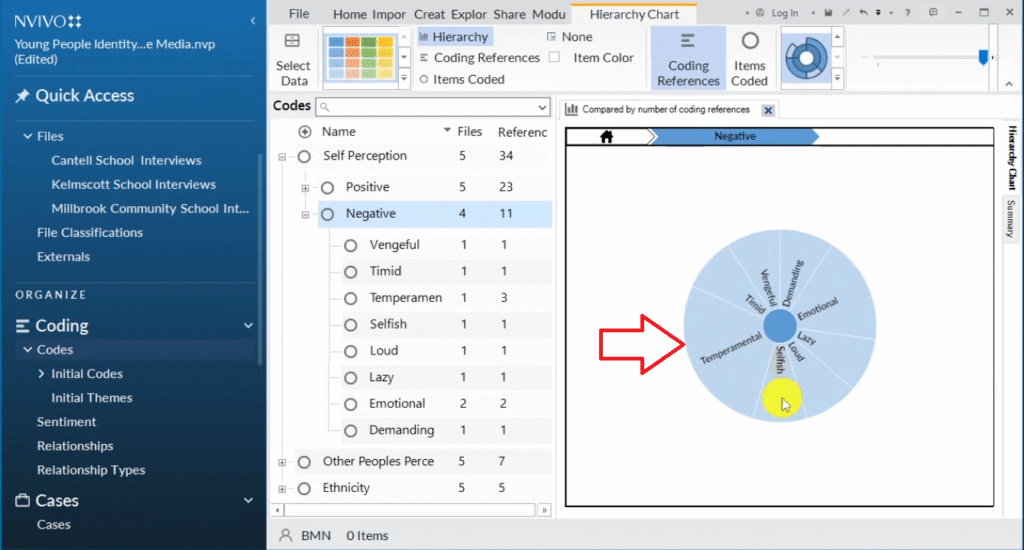This screenshot has height=550, width=1024.
Task: Expand the Positive code tree node
Action: pos(305,188)
